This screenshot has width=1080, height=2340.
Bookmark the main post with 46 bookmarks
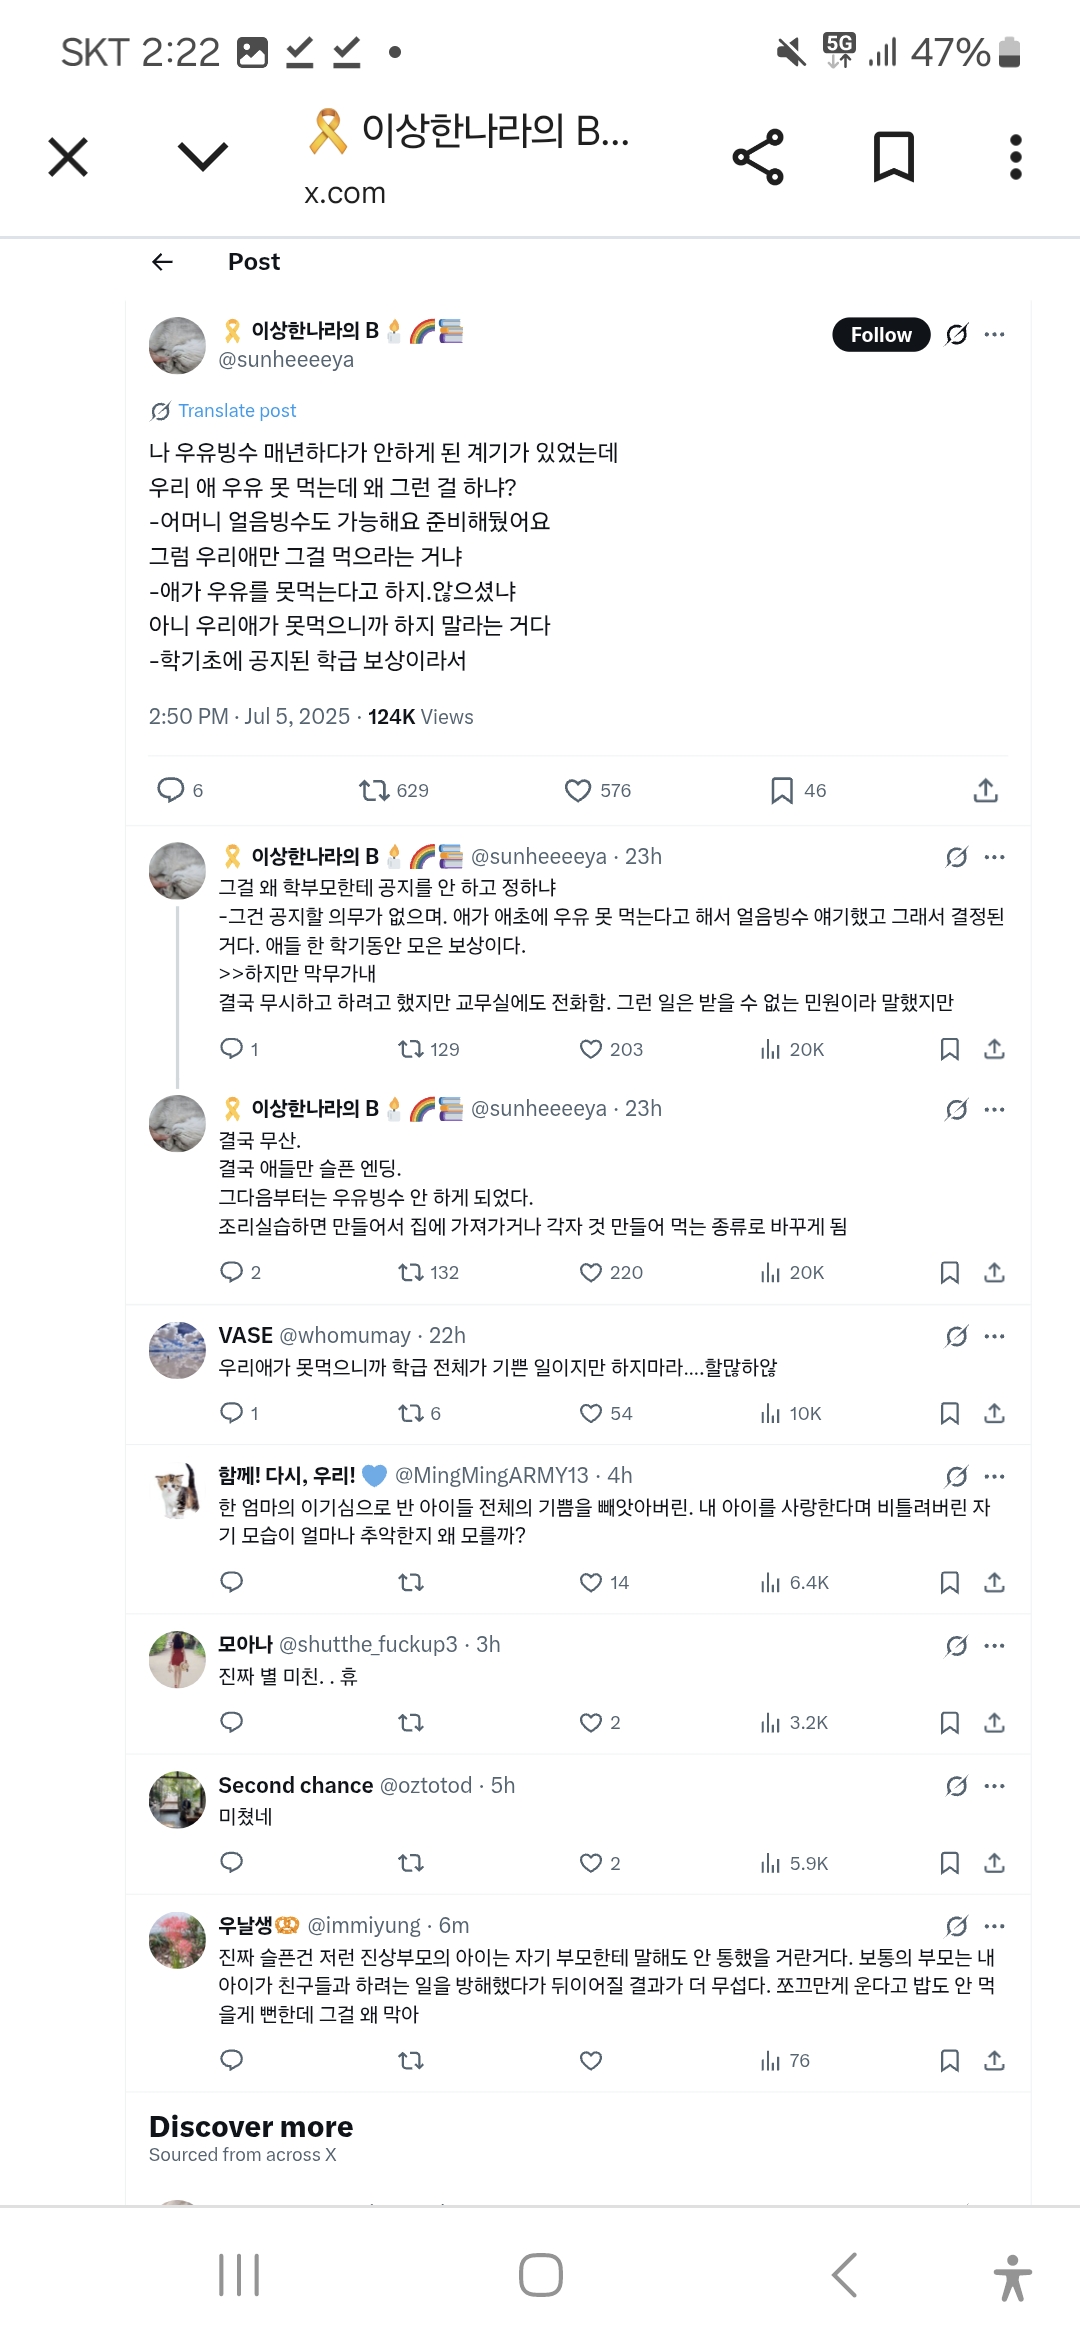click(782, 791)
